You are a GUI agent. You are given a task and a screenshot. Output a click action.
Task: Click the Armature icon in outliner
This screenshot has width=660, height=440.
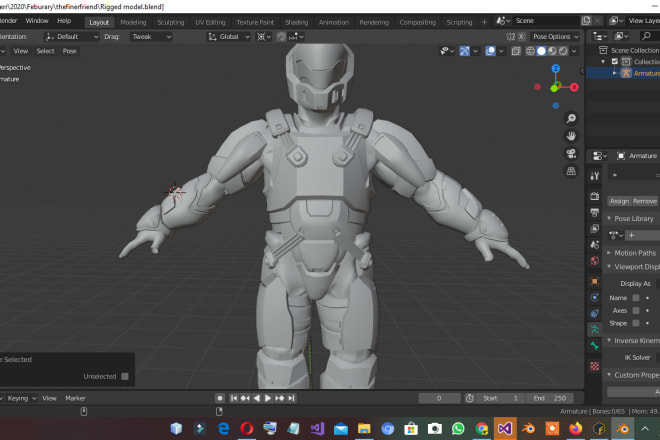(x=626, y=73)
